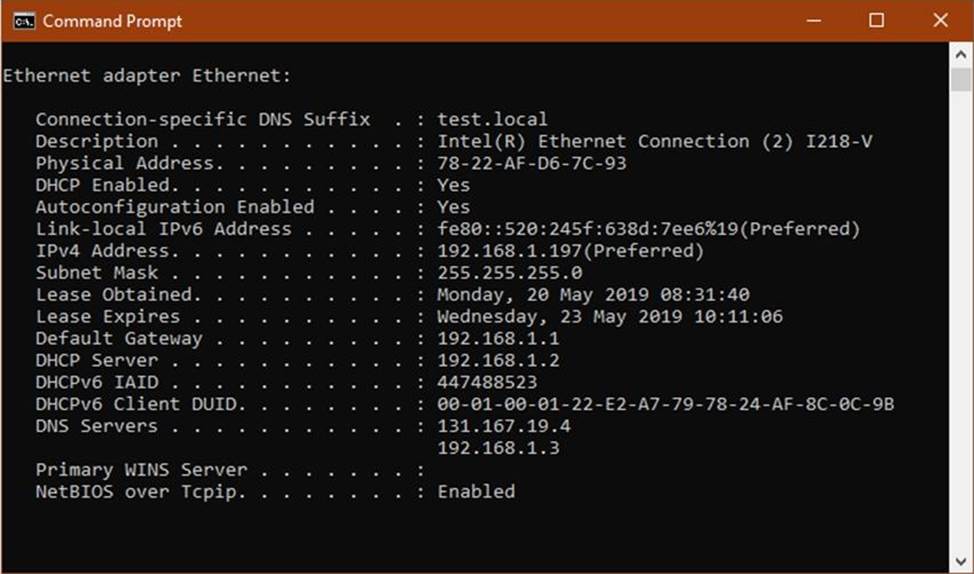Open the Command Prompt system menu icon
The width and height of the screenshot is (974, 574).
(24, 21)
